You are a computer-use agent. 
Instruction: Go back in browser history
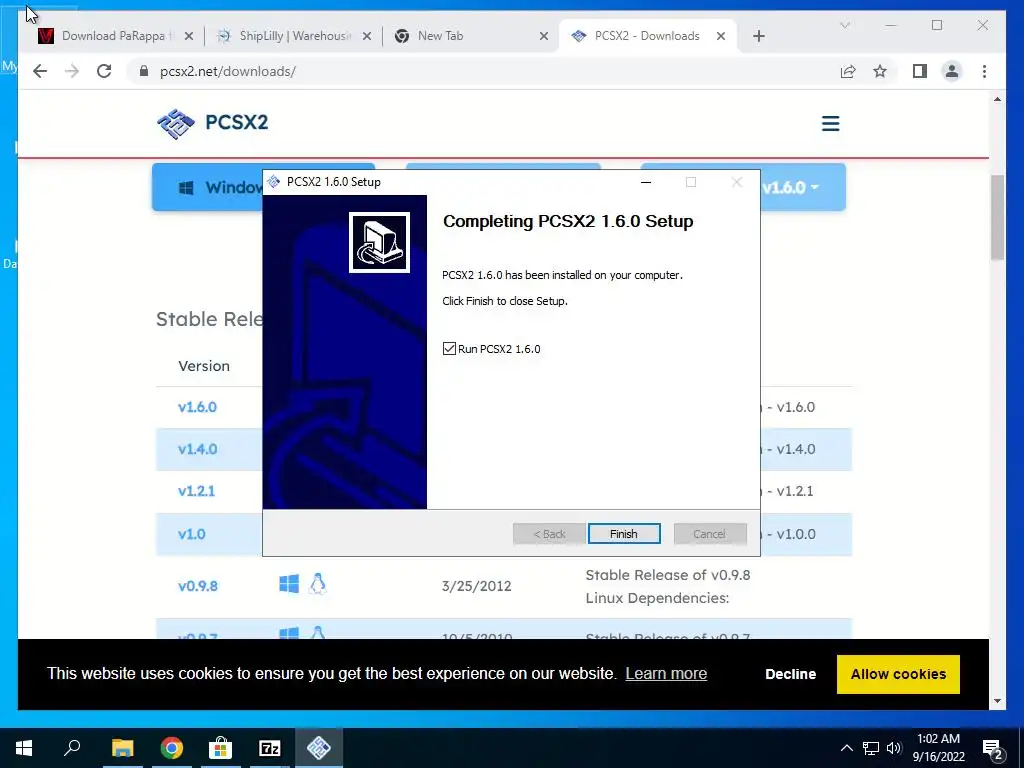coord(40,71)
